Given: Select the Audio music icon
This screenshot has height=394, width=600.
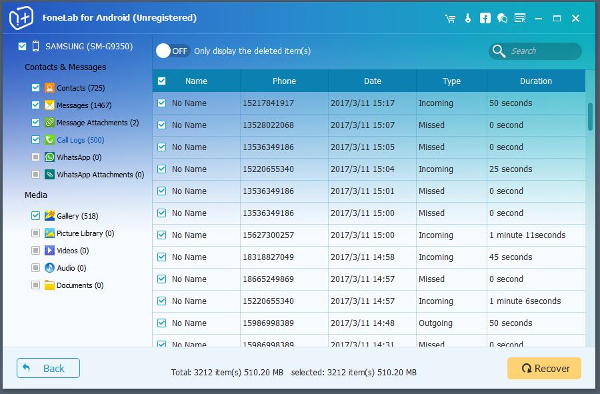Looking at the screenshot, I should pos(49,268).
